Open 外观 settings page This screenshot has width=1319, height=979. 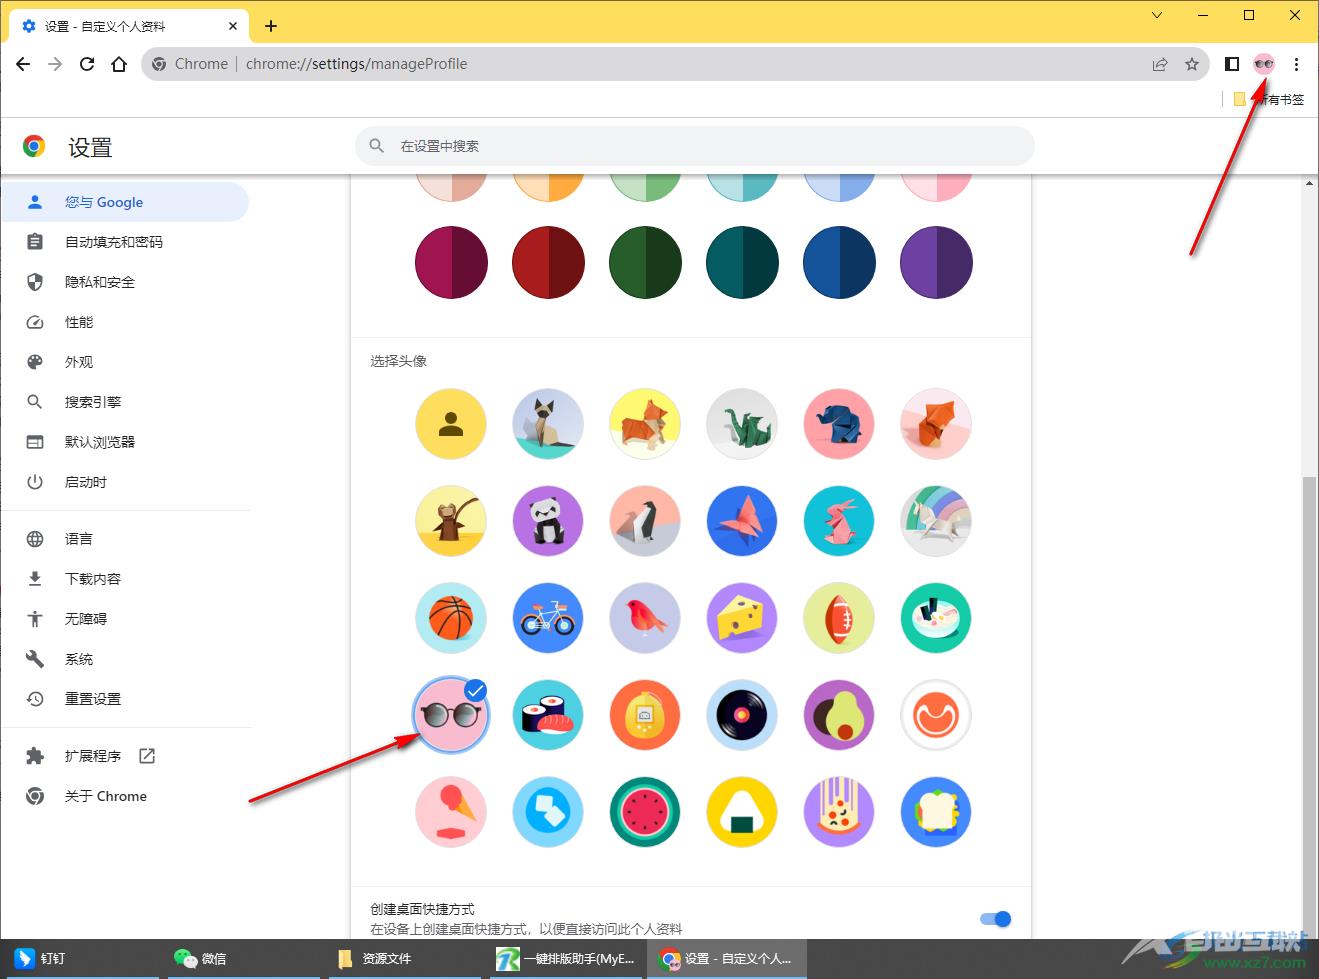point(125,362)
